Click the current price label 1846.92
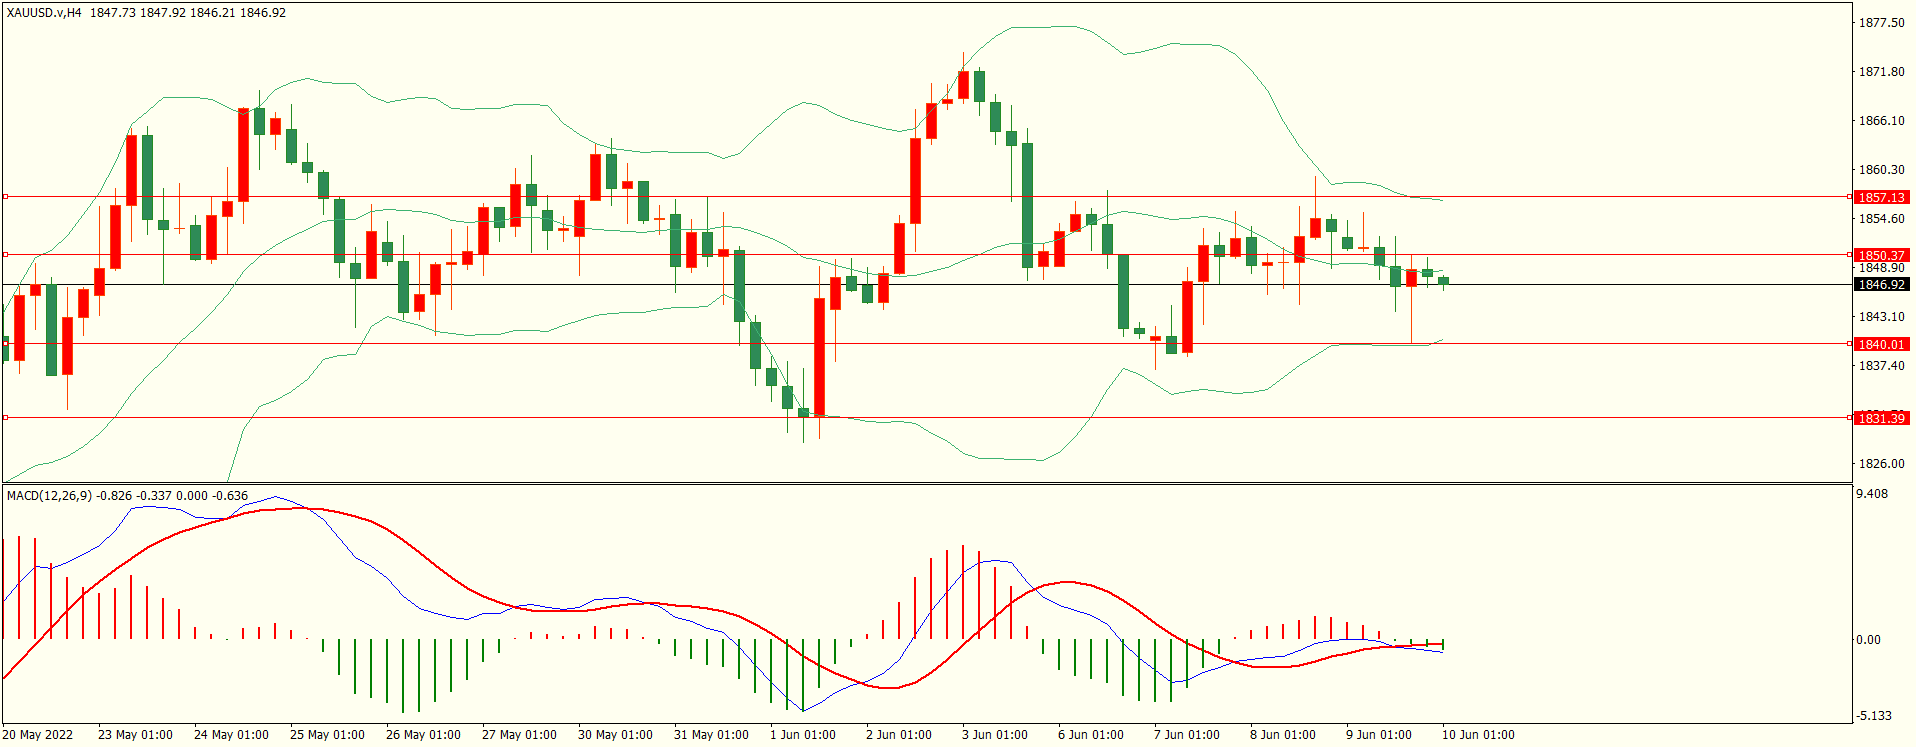 1881,285
